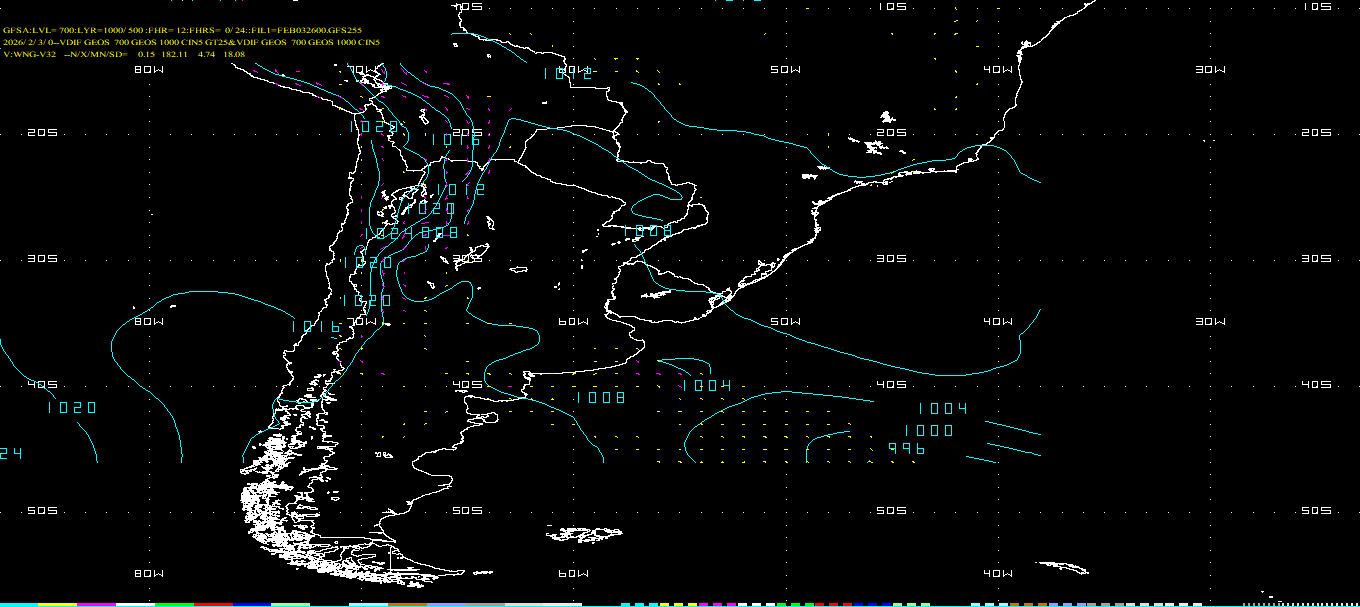Select the 1024 label over the Andes
Viewport: 1360px width, 607px height.
click(389, 233)
